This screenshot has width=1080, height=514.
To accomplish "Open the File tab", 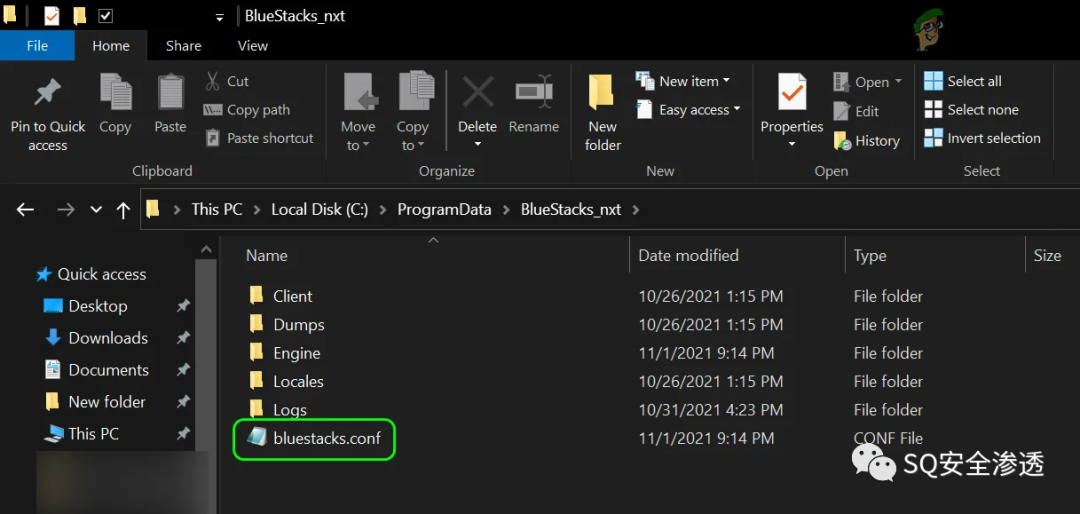I will [x=37, y=46].
